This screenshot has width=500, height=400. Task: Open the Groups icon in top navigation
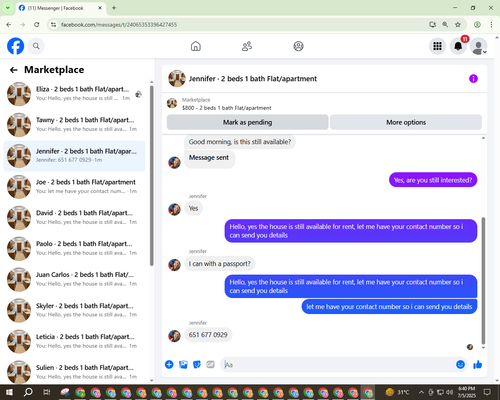298,46
